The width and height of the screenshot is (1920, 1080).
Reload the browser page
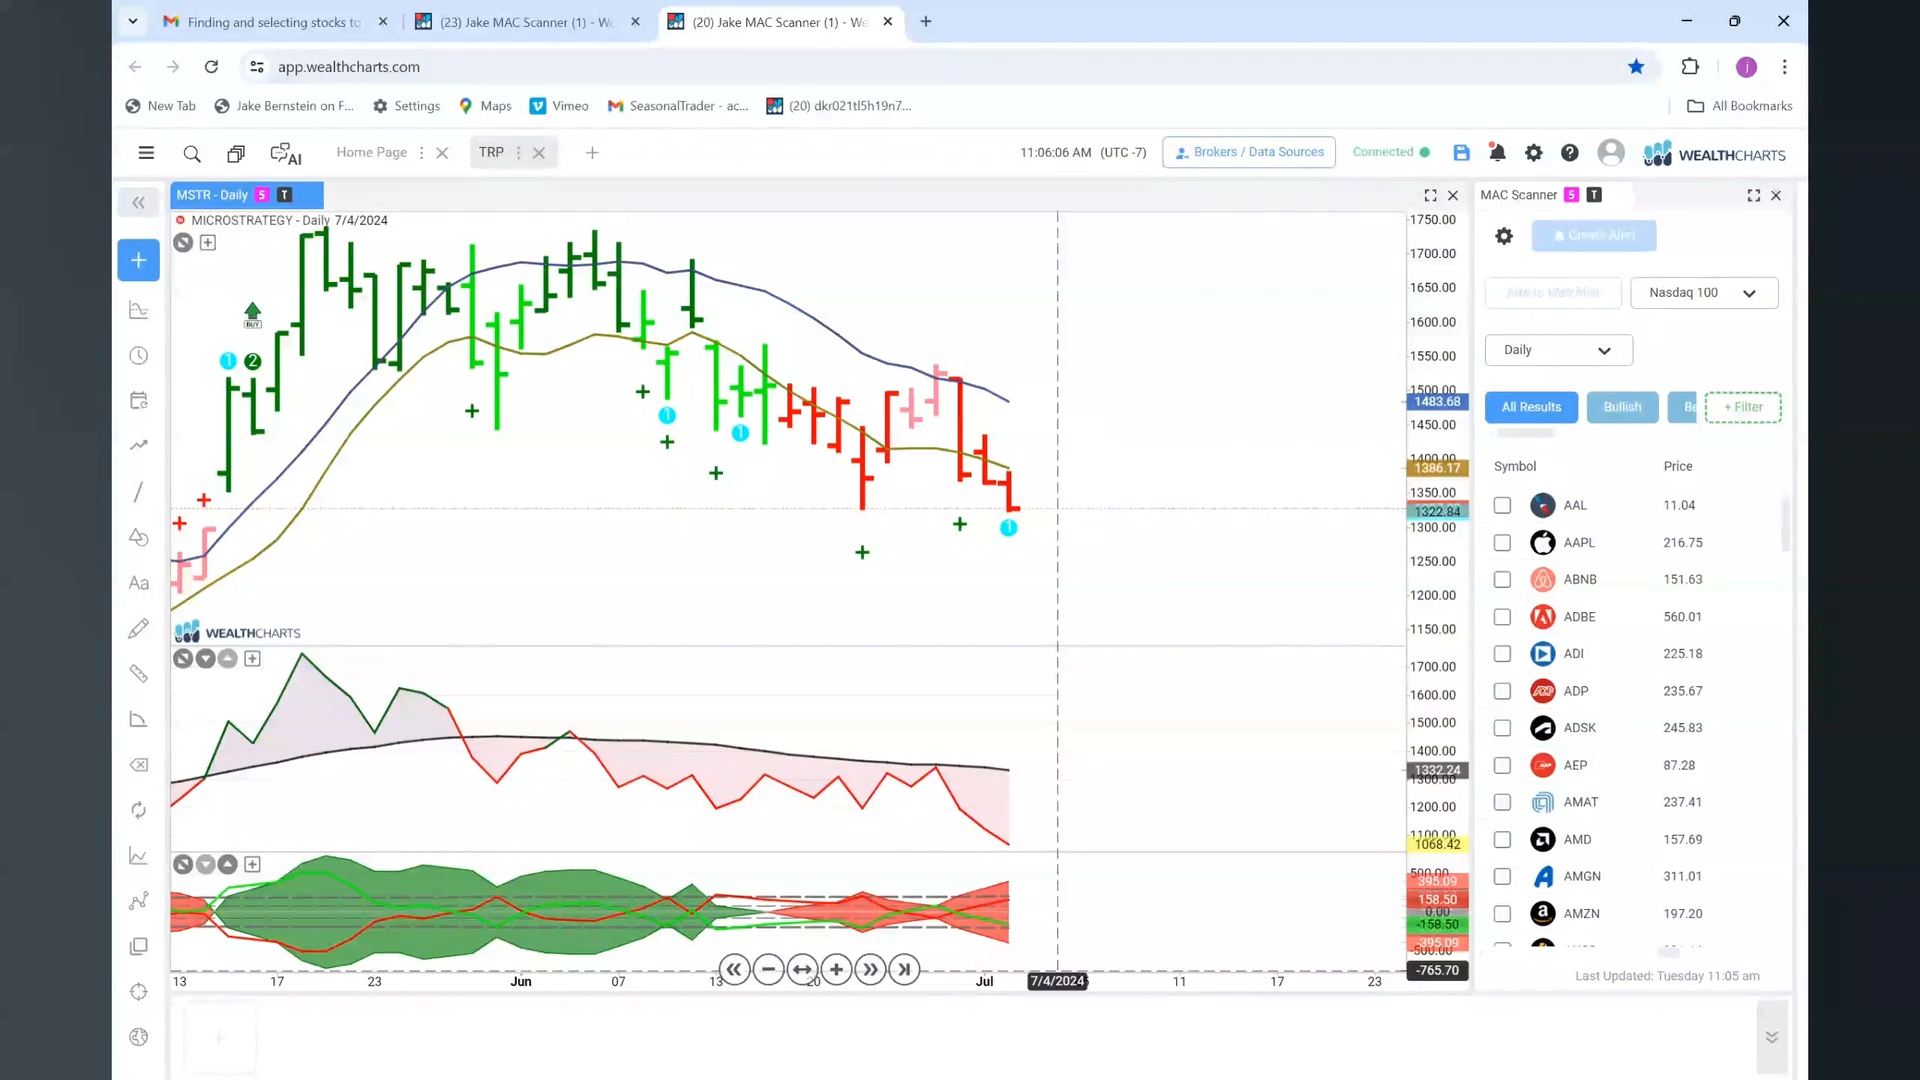pyautogui.click(x=211, y=67)
